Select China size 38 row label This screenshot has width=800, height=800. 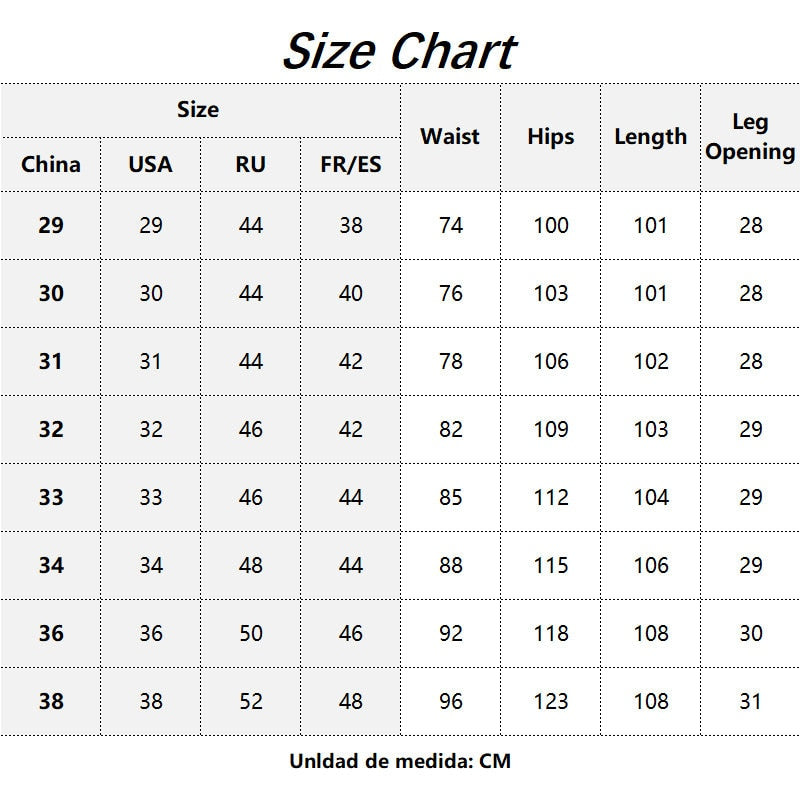[x=51, y=702]
